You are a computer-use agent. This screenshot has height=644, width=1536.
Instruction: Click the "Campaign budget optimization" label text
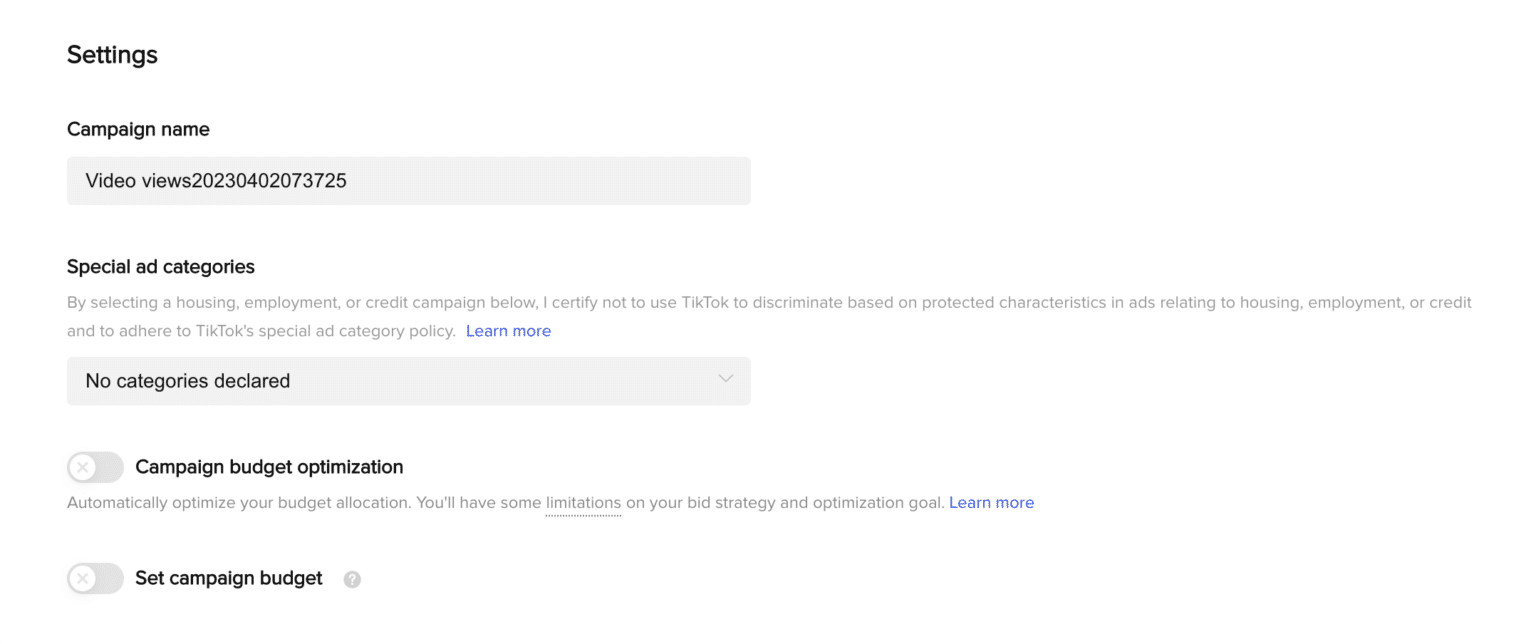[269, 467]
